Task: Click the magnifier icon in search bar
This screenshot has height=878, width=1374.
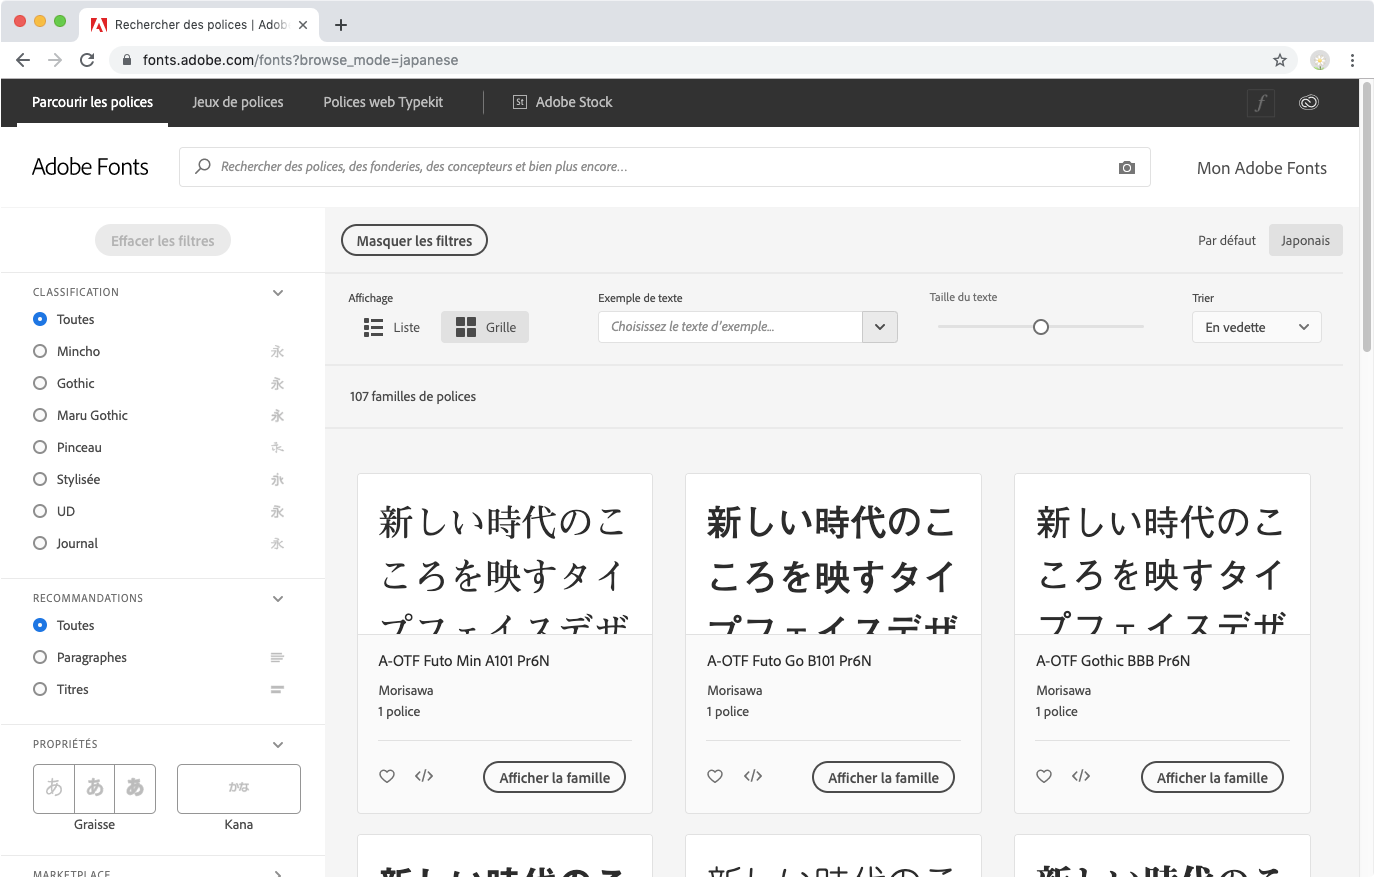Action: click(203, 166)
